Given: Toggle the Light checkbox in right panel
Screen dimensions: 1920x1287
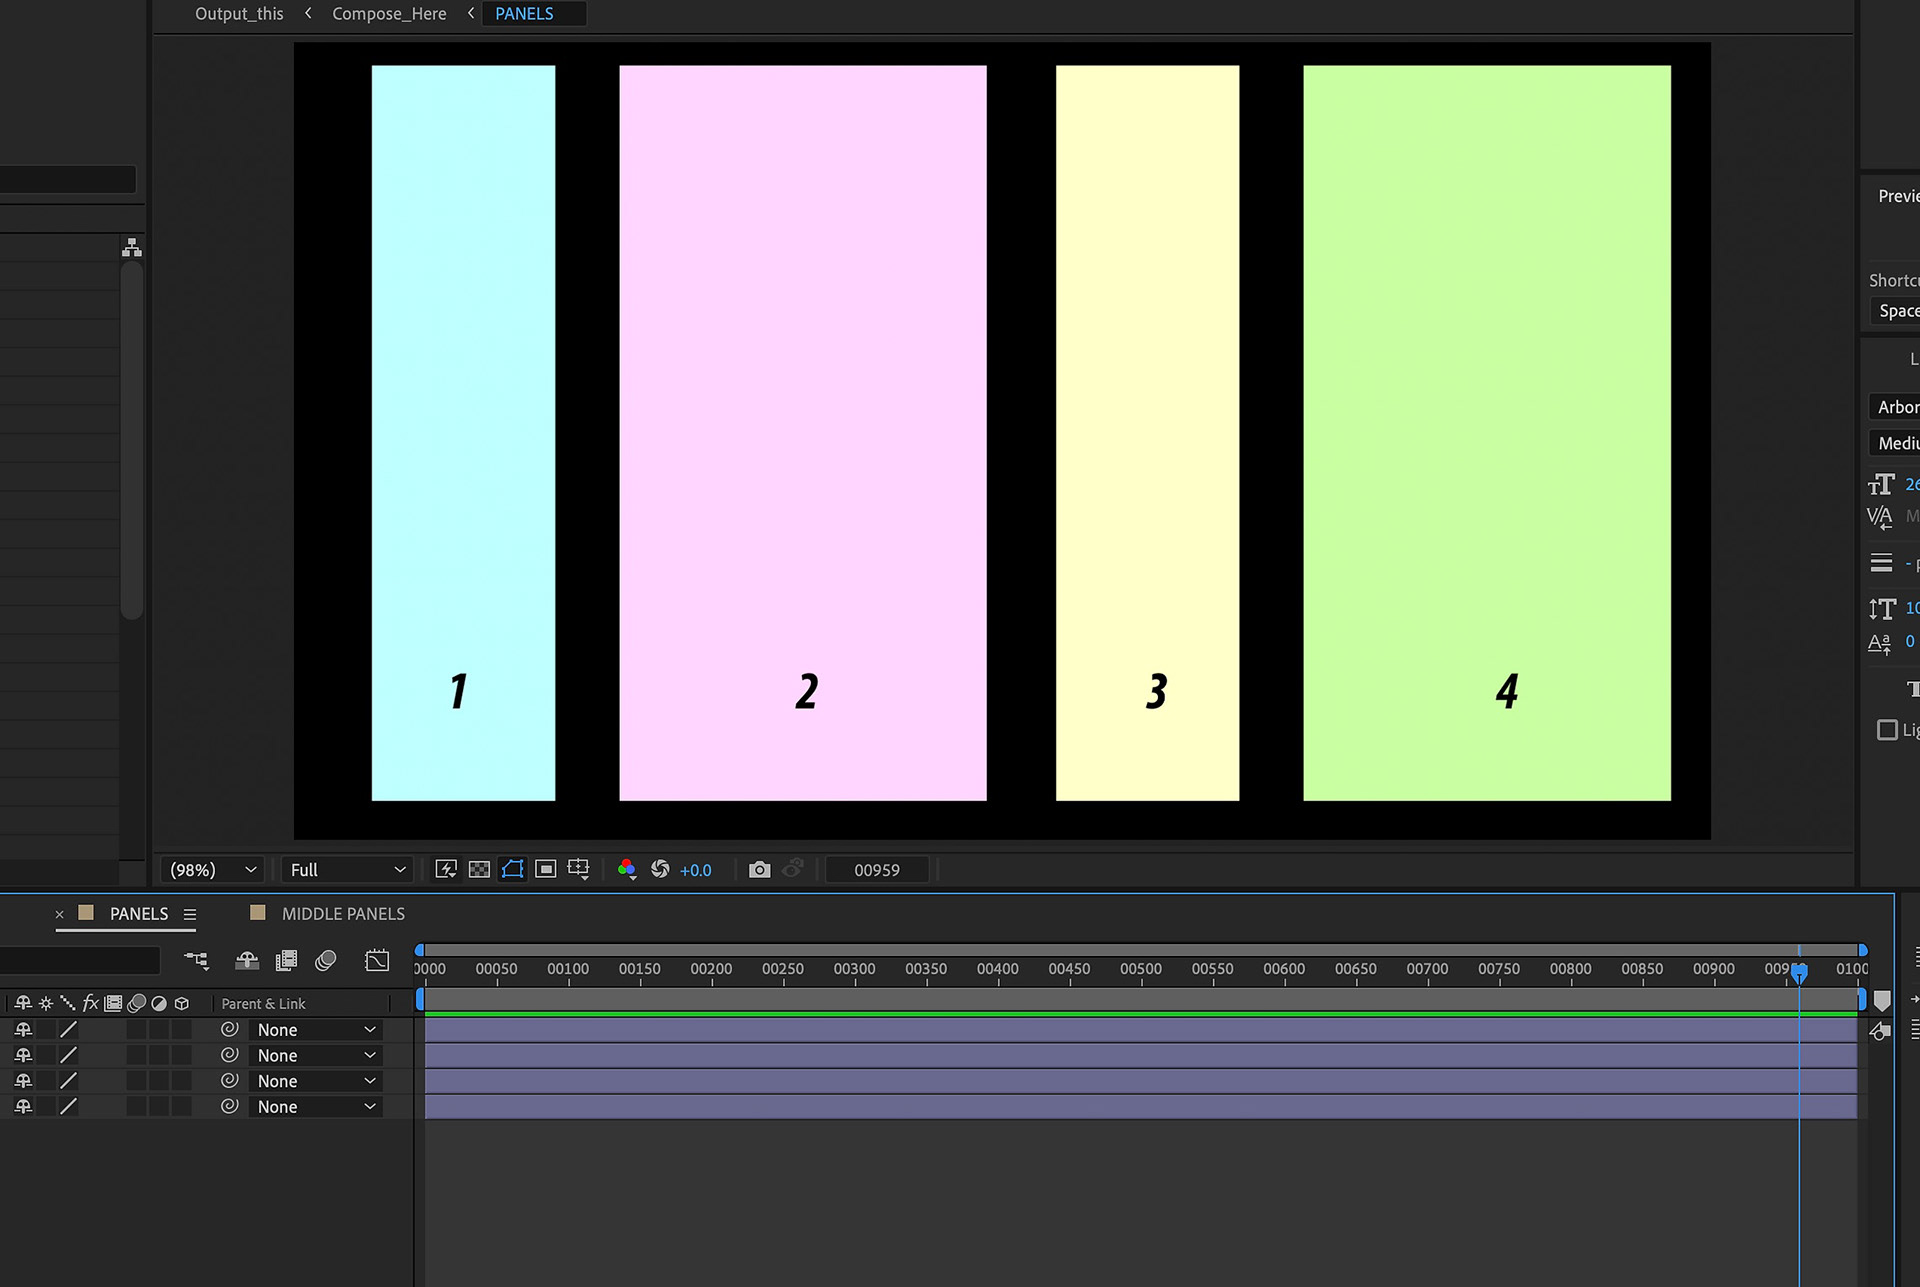Looking at the screenshot, I should 1887,730.
